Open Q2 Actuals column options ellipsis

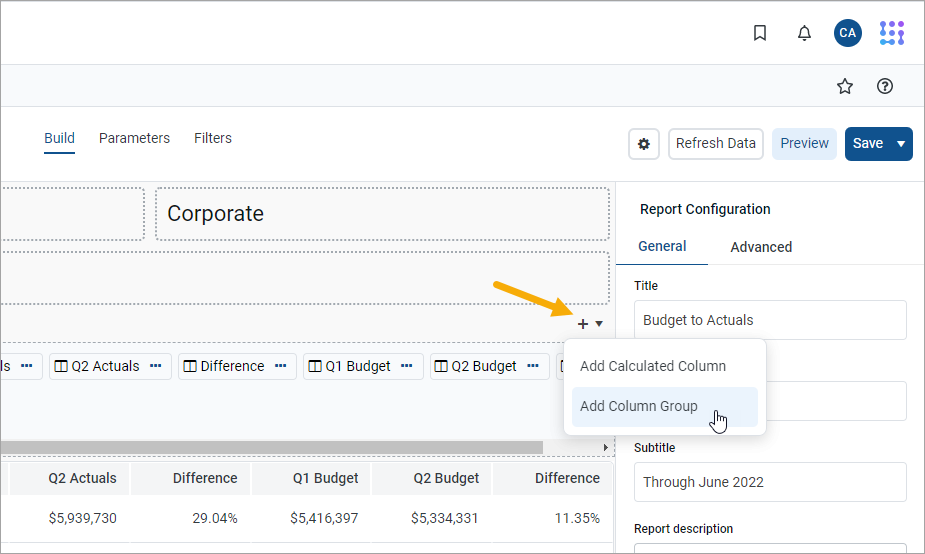(156, 366)
